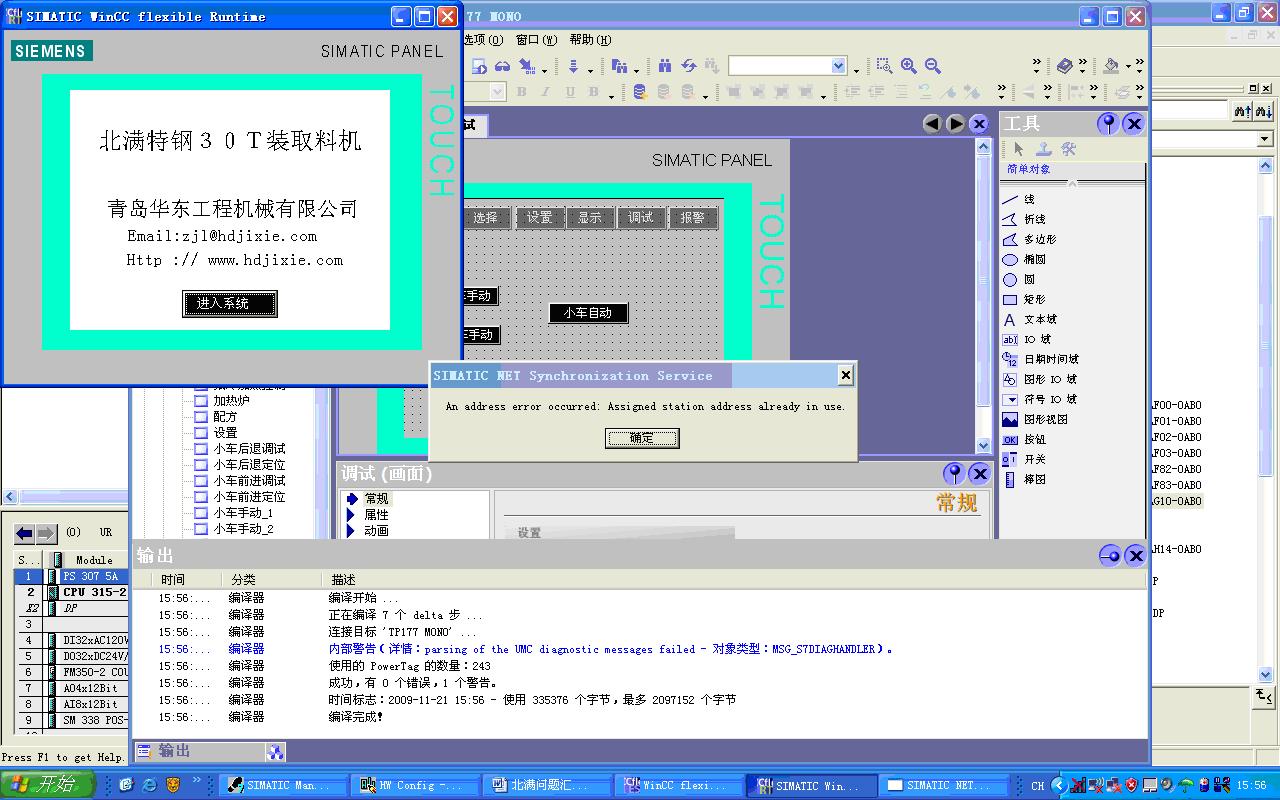The height and width of the screenshot is (800, 1280).
Task: Collapse the Simple Objects (简单对象) group
Action: (1072, 183)
